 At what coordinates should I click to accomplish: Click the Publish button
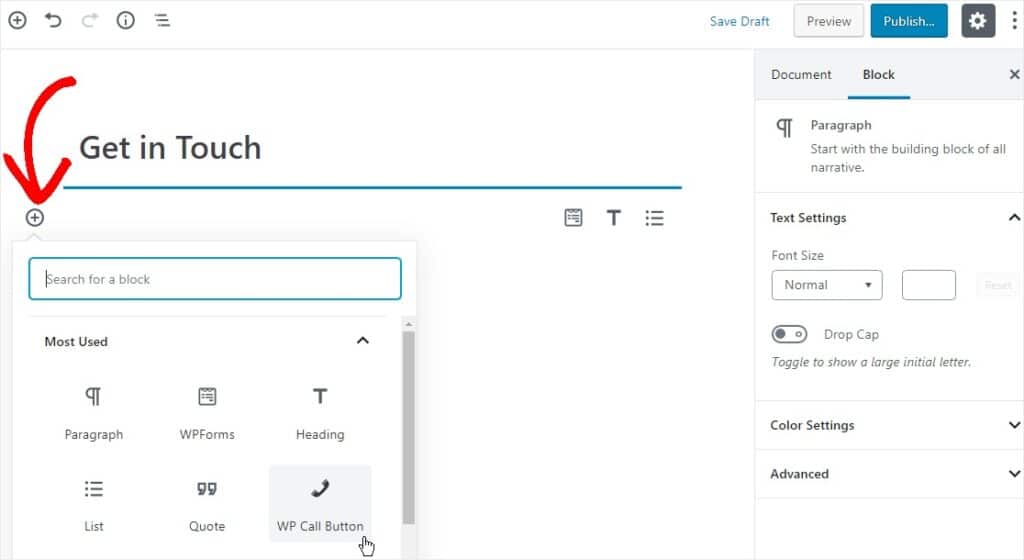[x=908, y=21]
